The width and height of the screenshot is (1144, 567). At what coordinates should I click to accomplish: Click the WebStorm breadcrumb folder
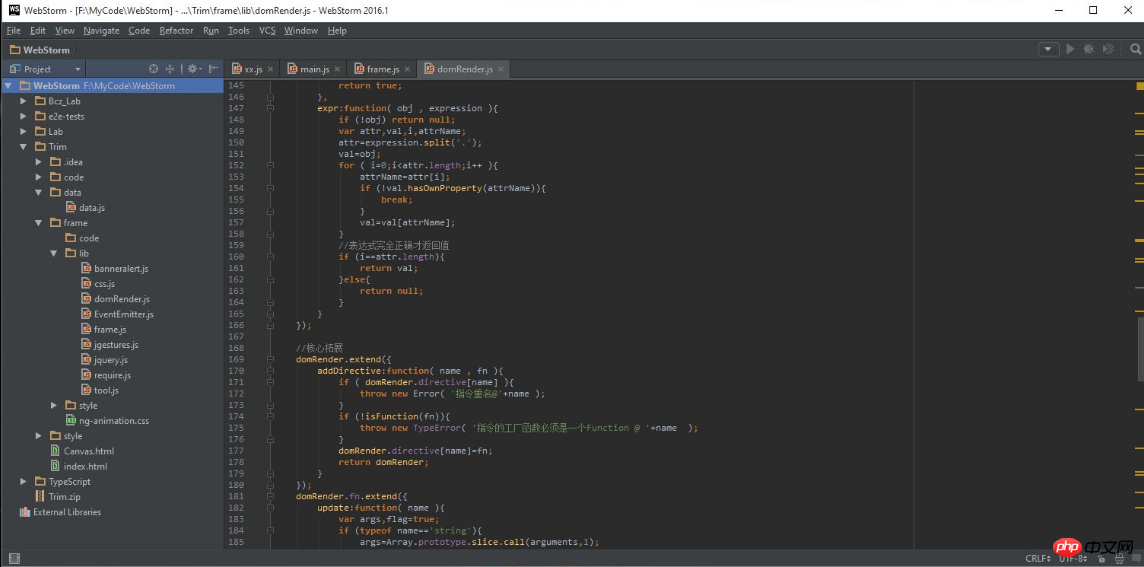point(40,50)
